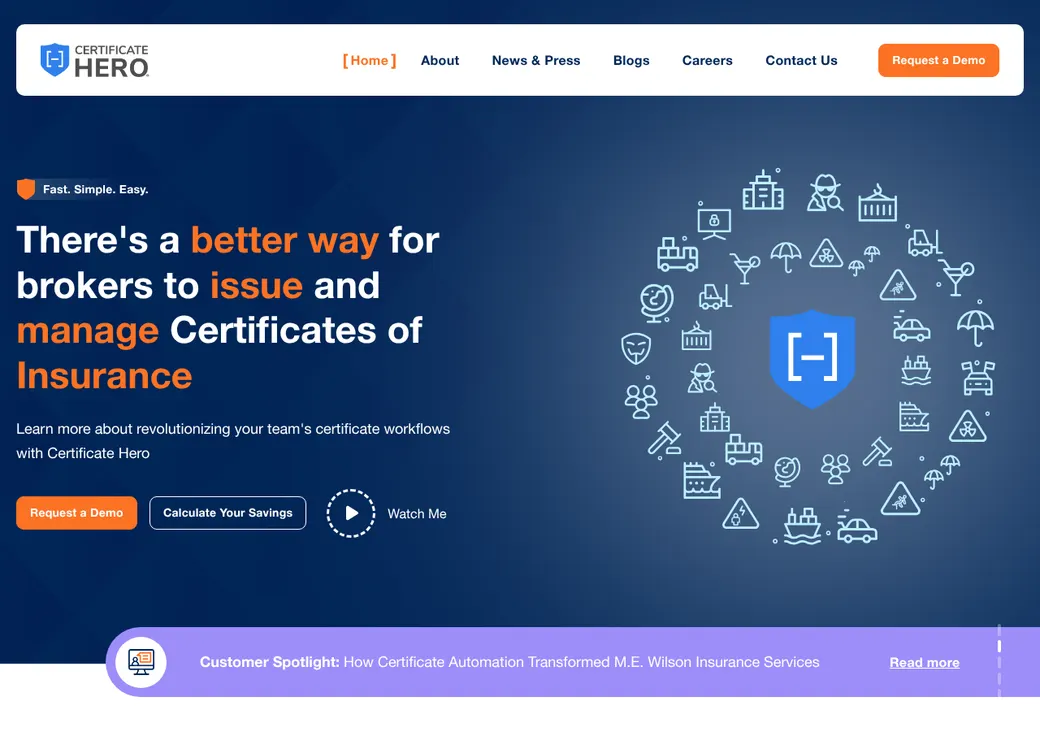Open the Home menu item
1040x731 pixels.
[x=369, y=60]
